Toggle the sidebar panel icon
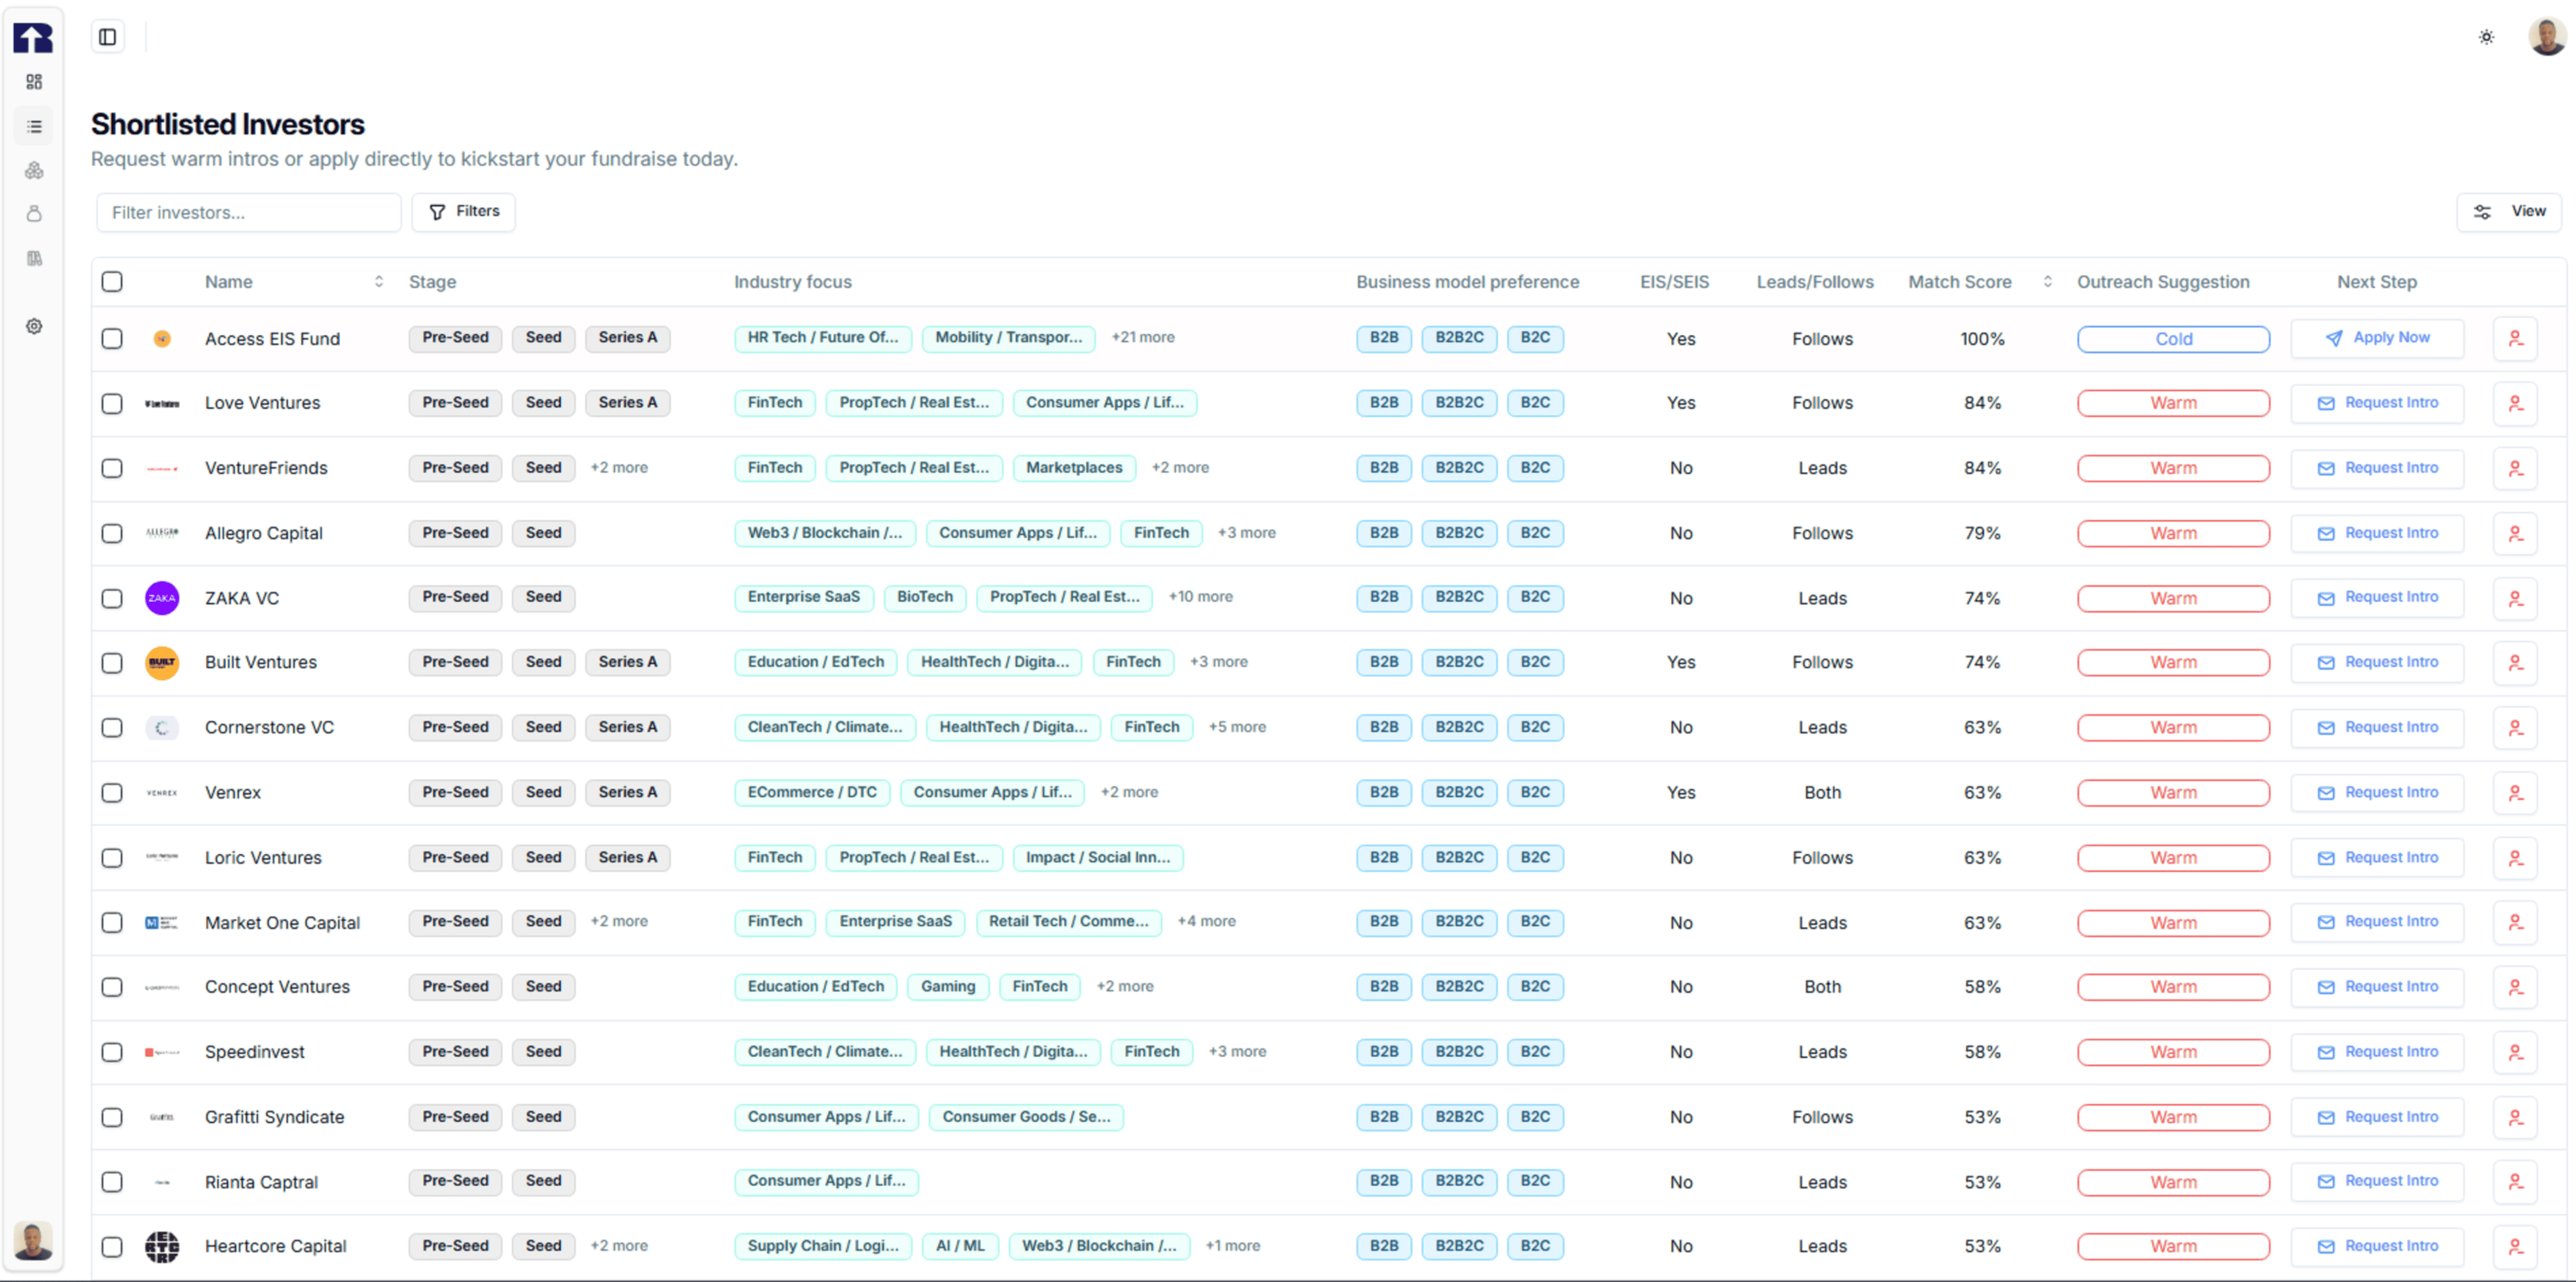Viewport: 2576px width, 1282px height. pos(107,37)
